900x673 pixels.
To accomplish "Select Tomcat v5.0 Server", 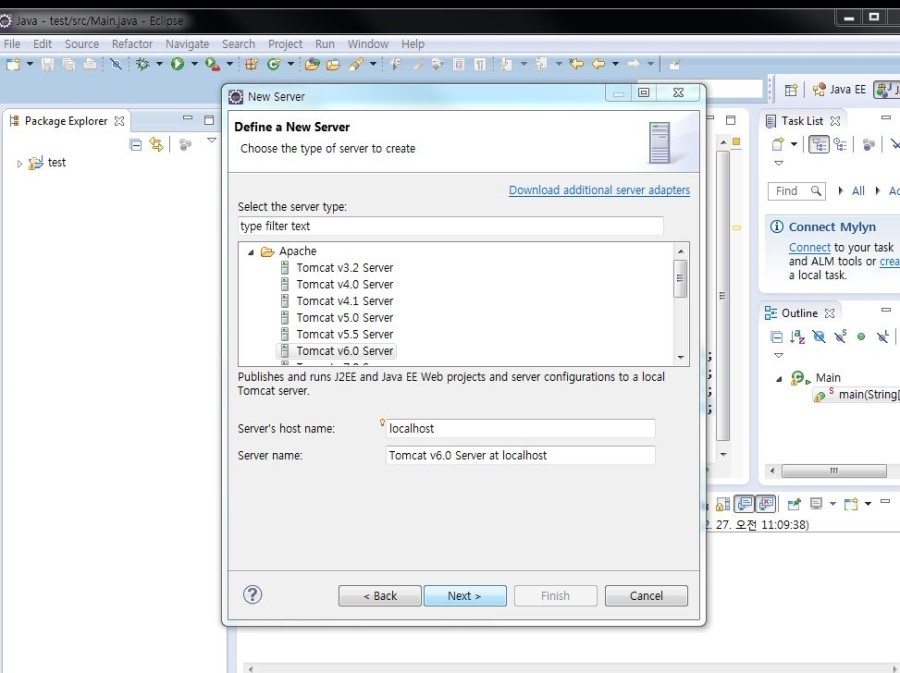I will click(x=344, y=318).
